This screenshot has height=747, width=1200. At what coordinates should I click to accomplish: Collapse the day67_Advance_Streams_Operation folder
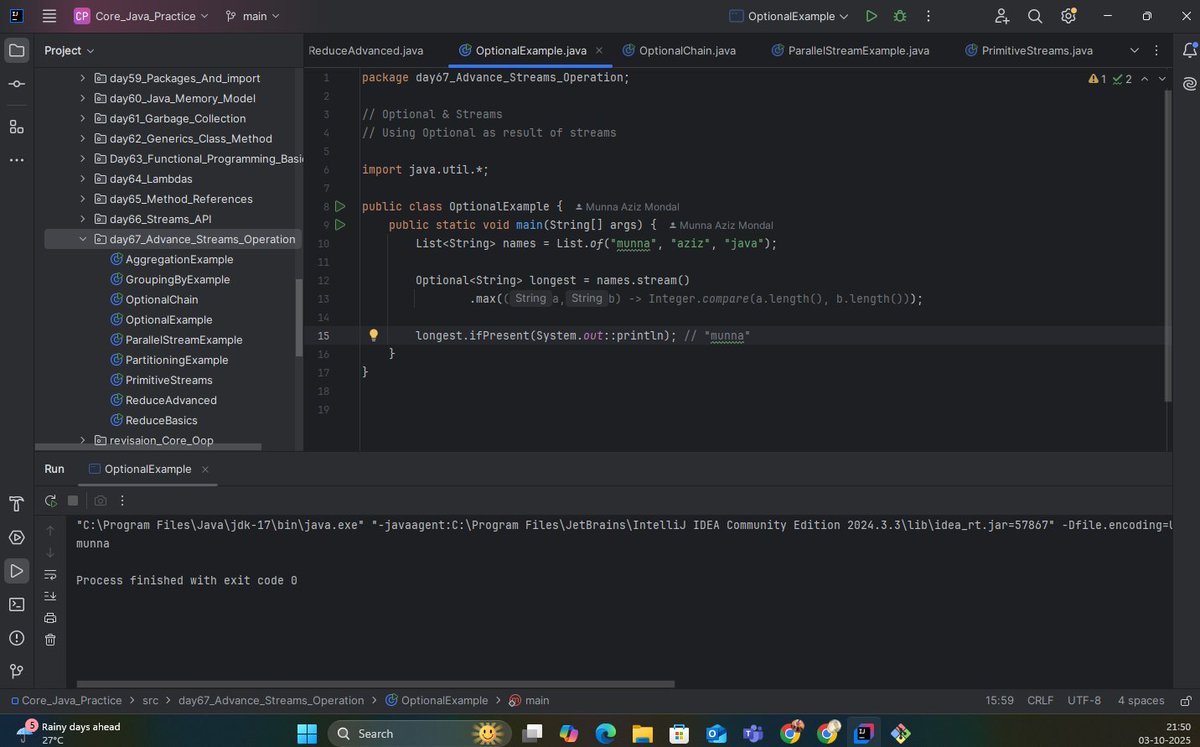83,239
